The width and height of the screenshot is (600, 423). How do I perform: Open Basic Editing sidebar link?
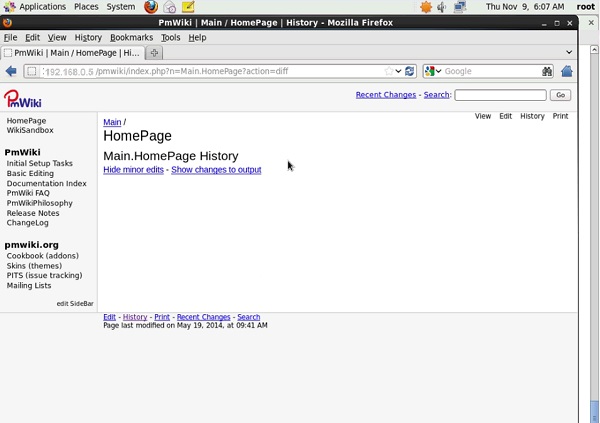point(30,173)
